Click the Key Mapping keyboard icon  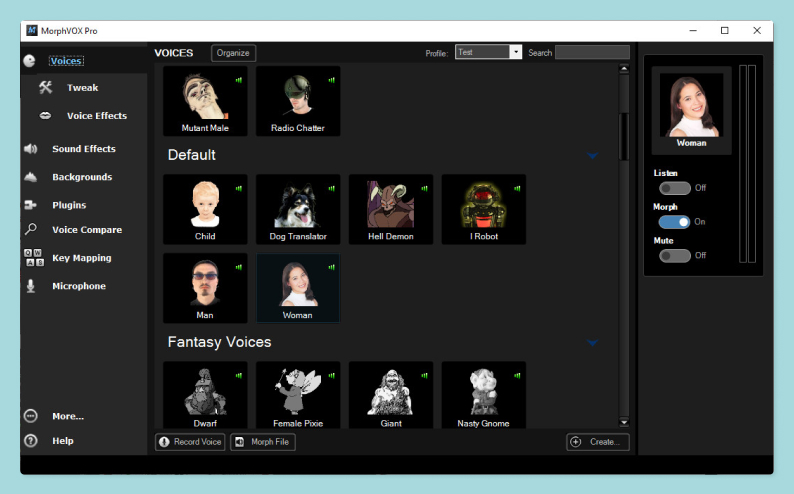pos(34,258)
